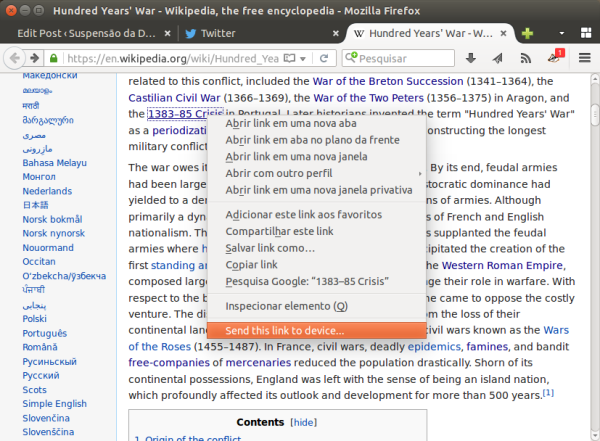Open the extension icon with red badge
This screenshot has width=600, height=441.
(x=556, y=57)
